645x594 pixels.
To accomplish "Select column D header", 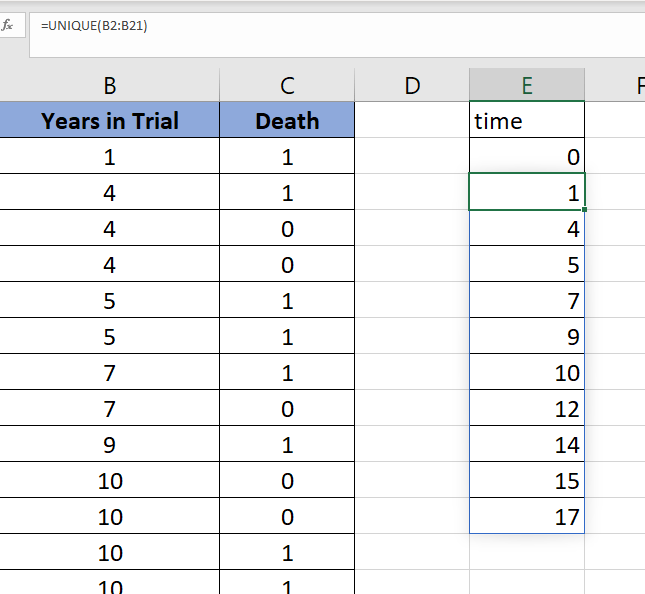I will (x=412, y=85).
